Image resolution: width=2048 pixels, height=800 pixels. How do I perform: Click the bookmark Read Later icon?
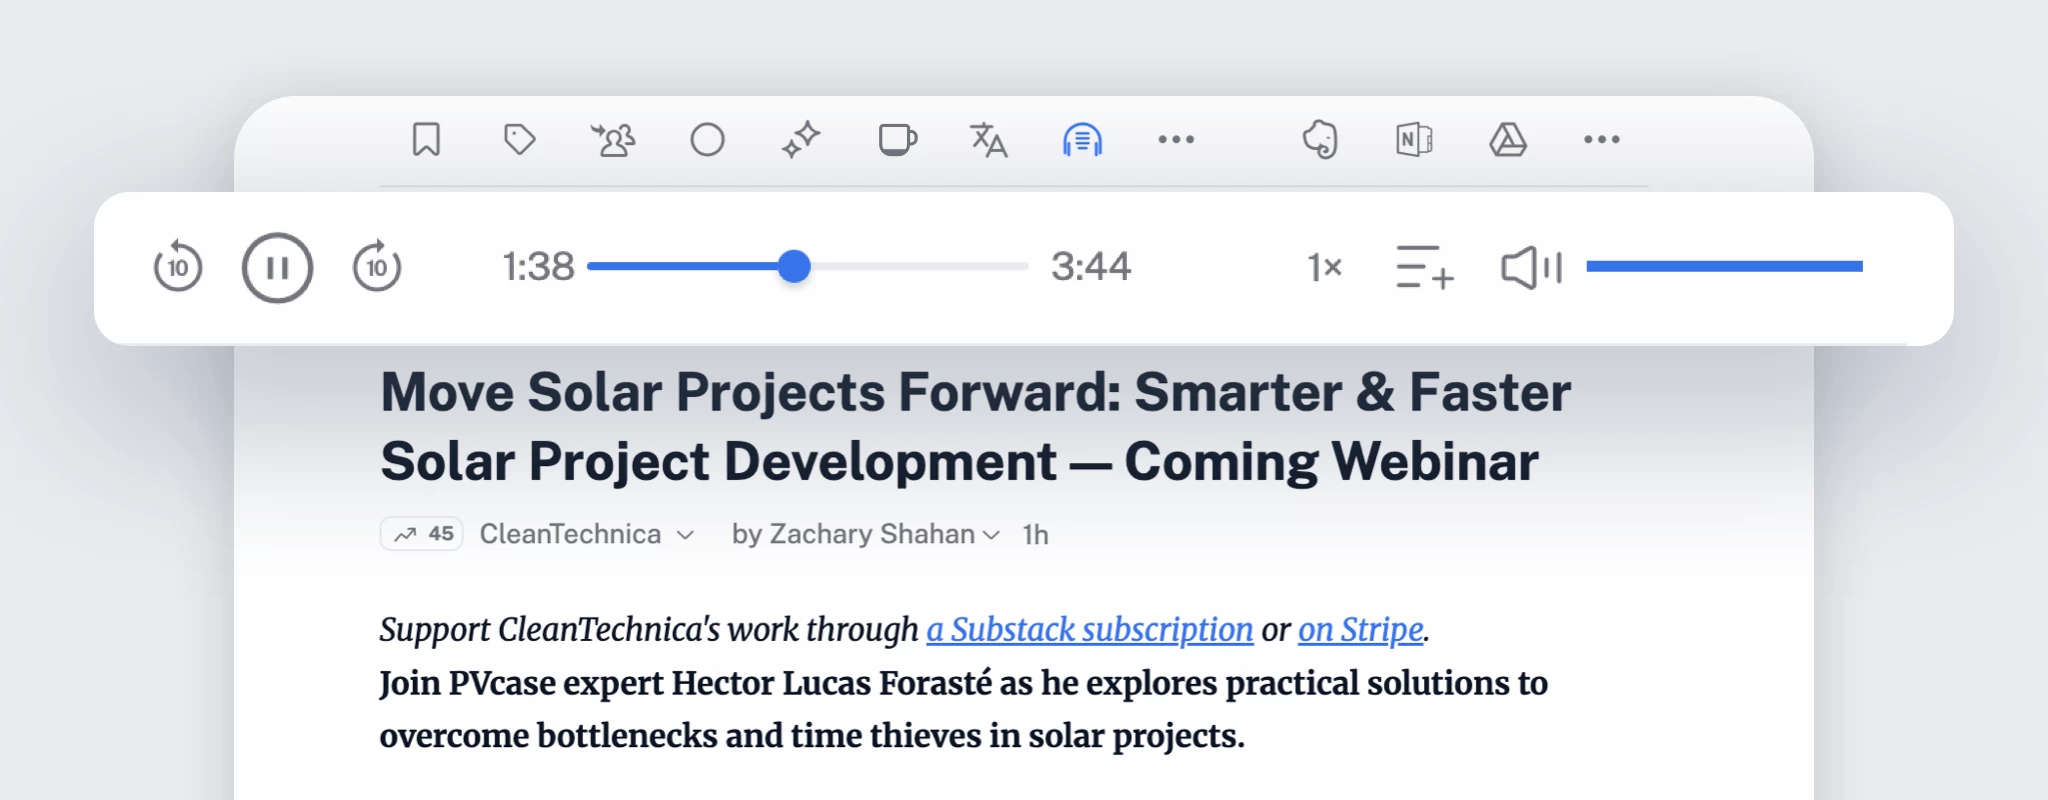coord(426,140)
